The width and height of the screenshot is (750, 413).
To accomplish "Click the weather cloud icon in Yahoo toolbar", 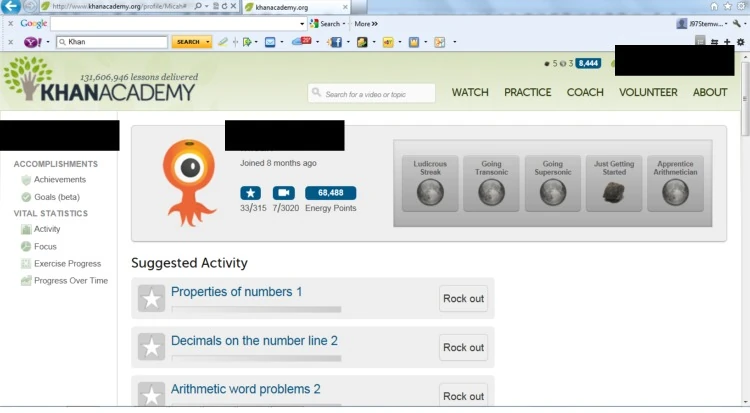I will point(301,42).
